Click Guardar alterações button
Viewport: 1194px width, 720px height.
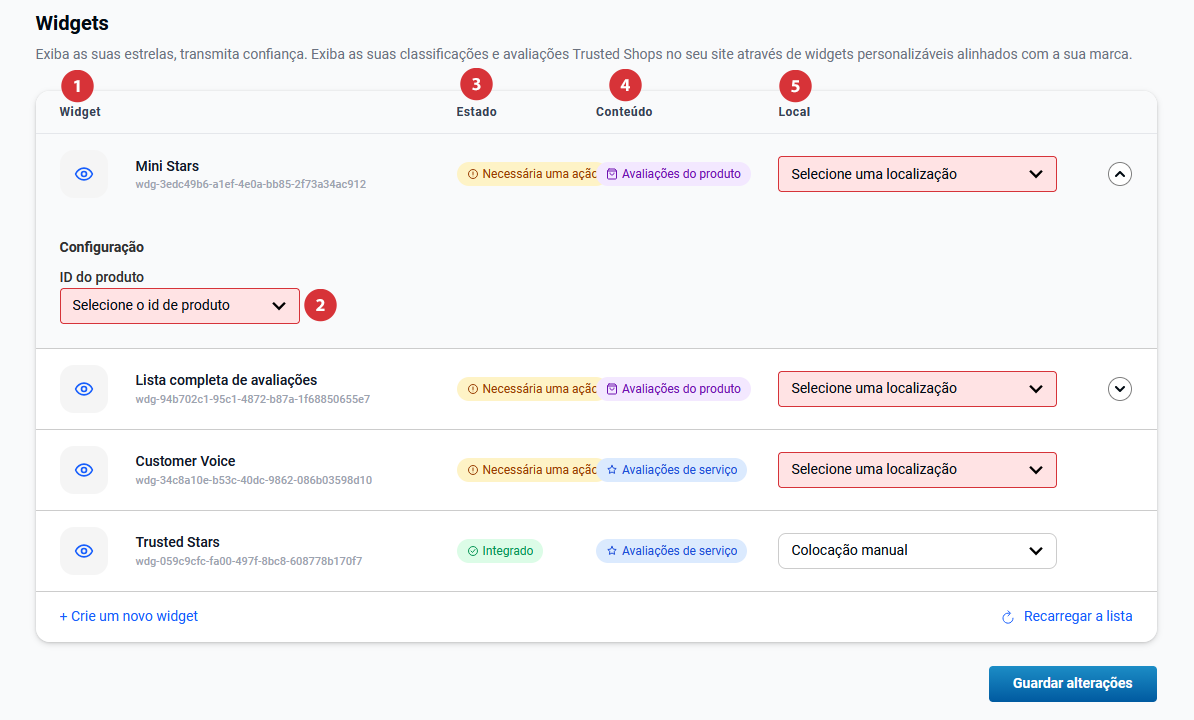pos(1072,684)
